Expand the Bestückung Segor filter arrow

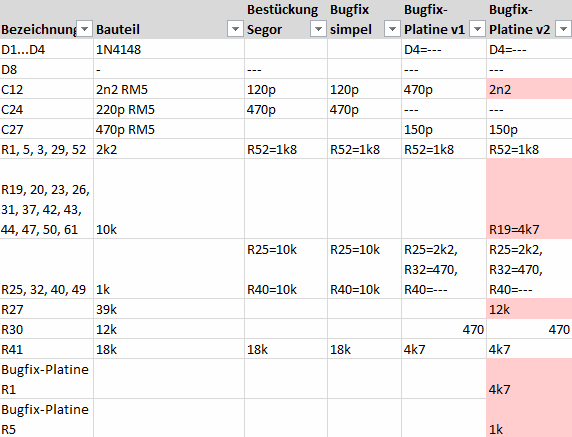(x=318, y=29)
